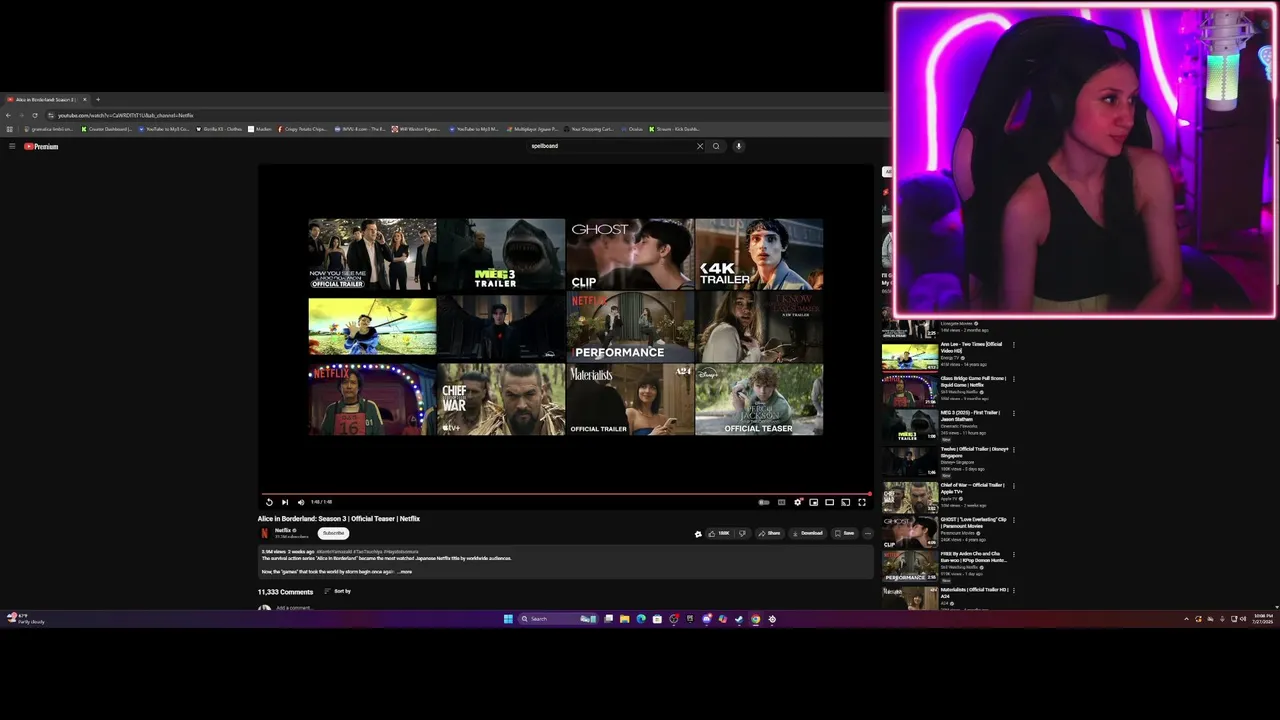Toggle the autoplay switch
1280x720 pixels.
click(764, 502)
